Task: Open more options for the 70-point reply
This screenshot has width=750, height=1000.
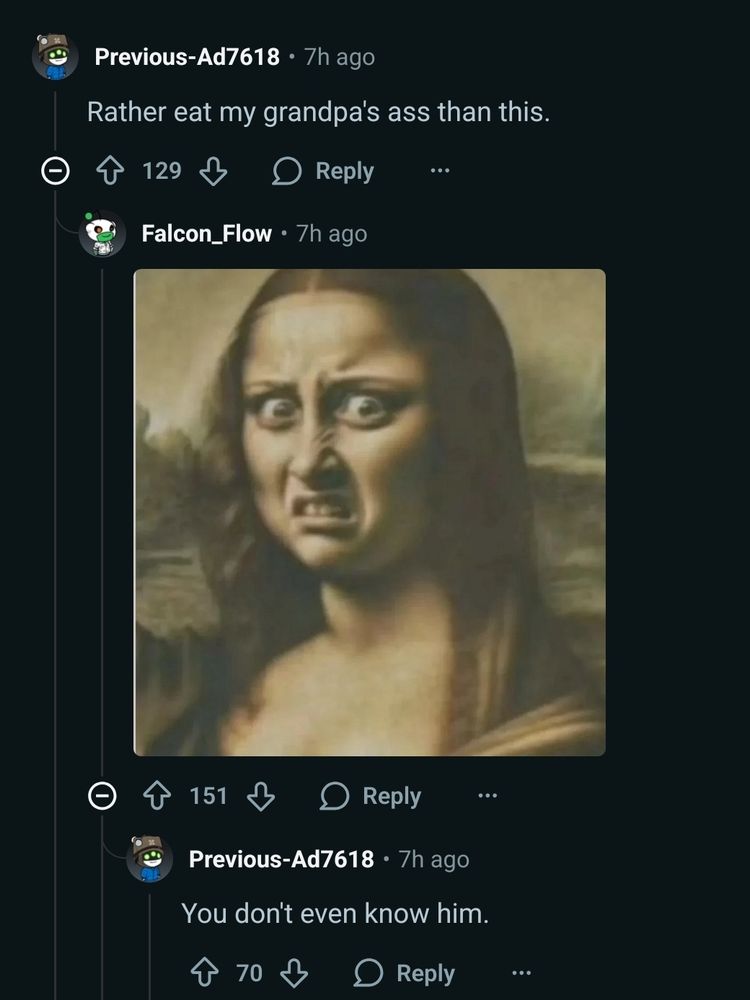Action: 521,973
